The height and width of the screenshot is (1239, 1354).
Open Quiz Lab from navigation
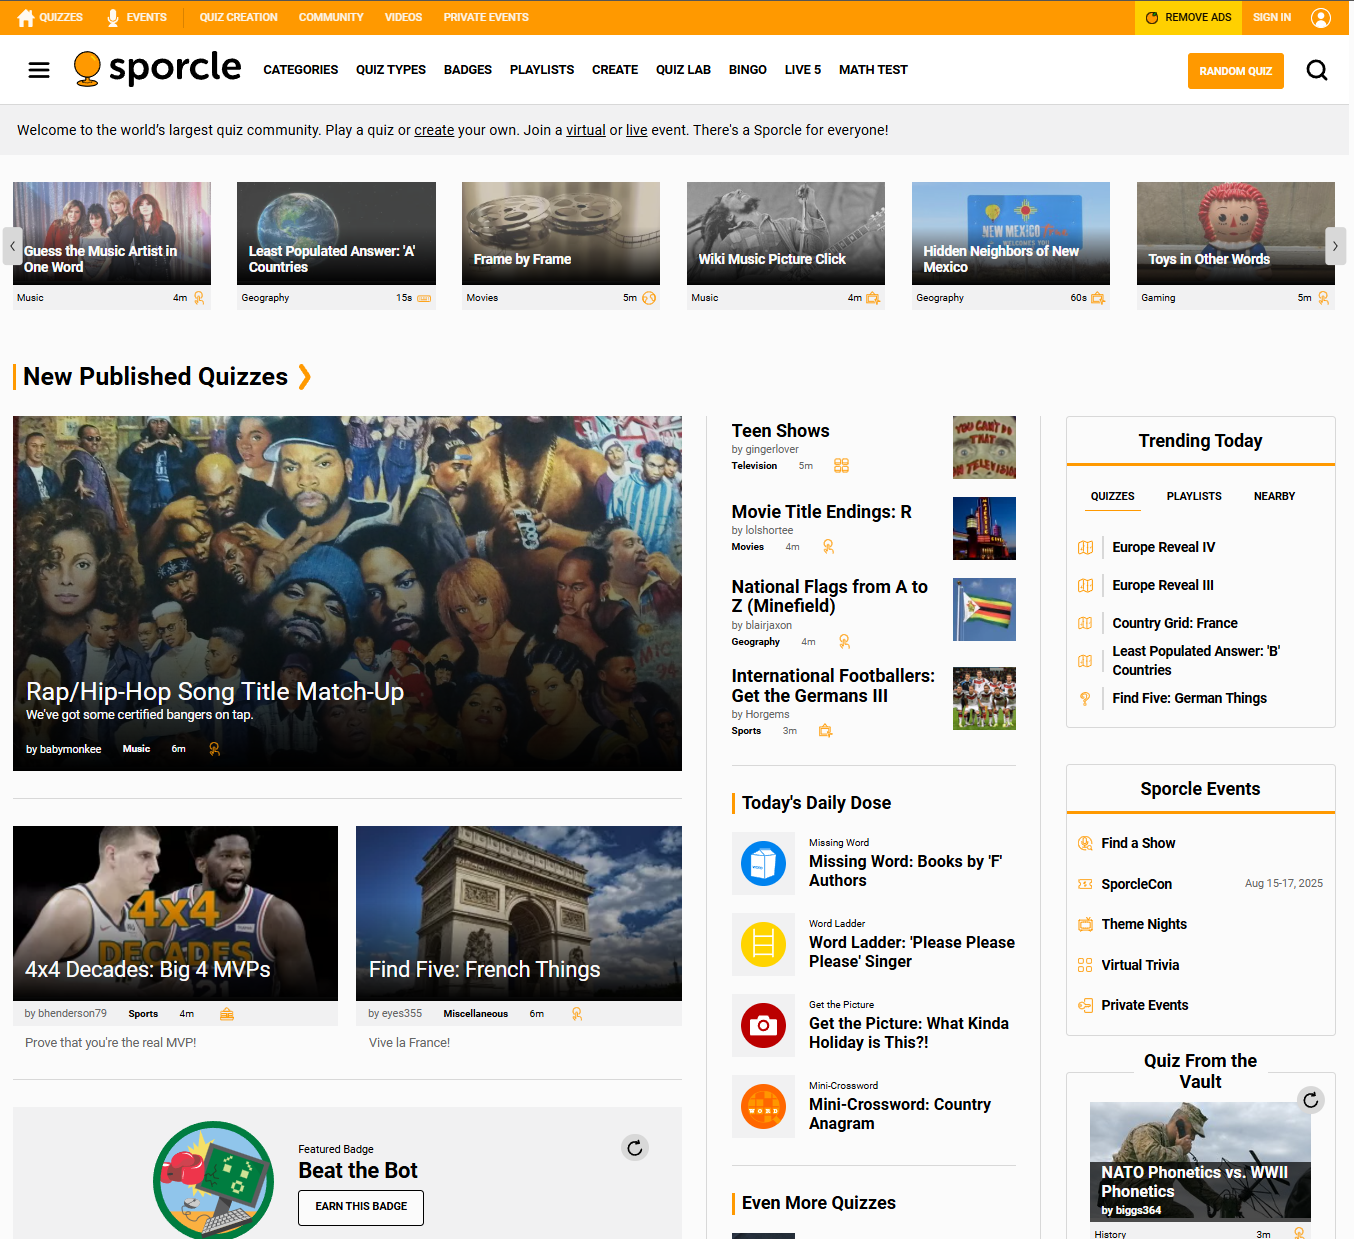click(683, 70)
